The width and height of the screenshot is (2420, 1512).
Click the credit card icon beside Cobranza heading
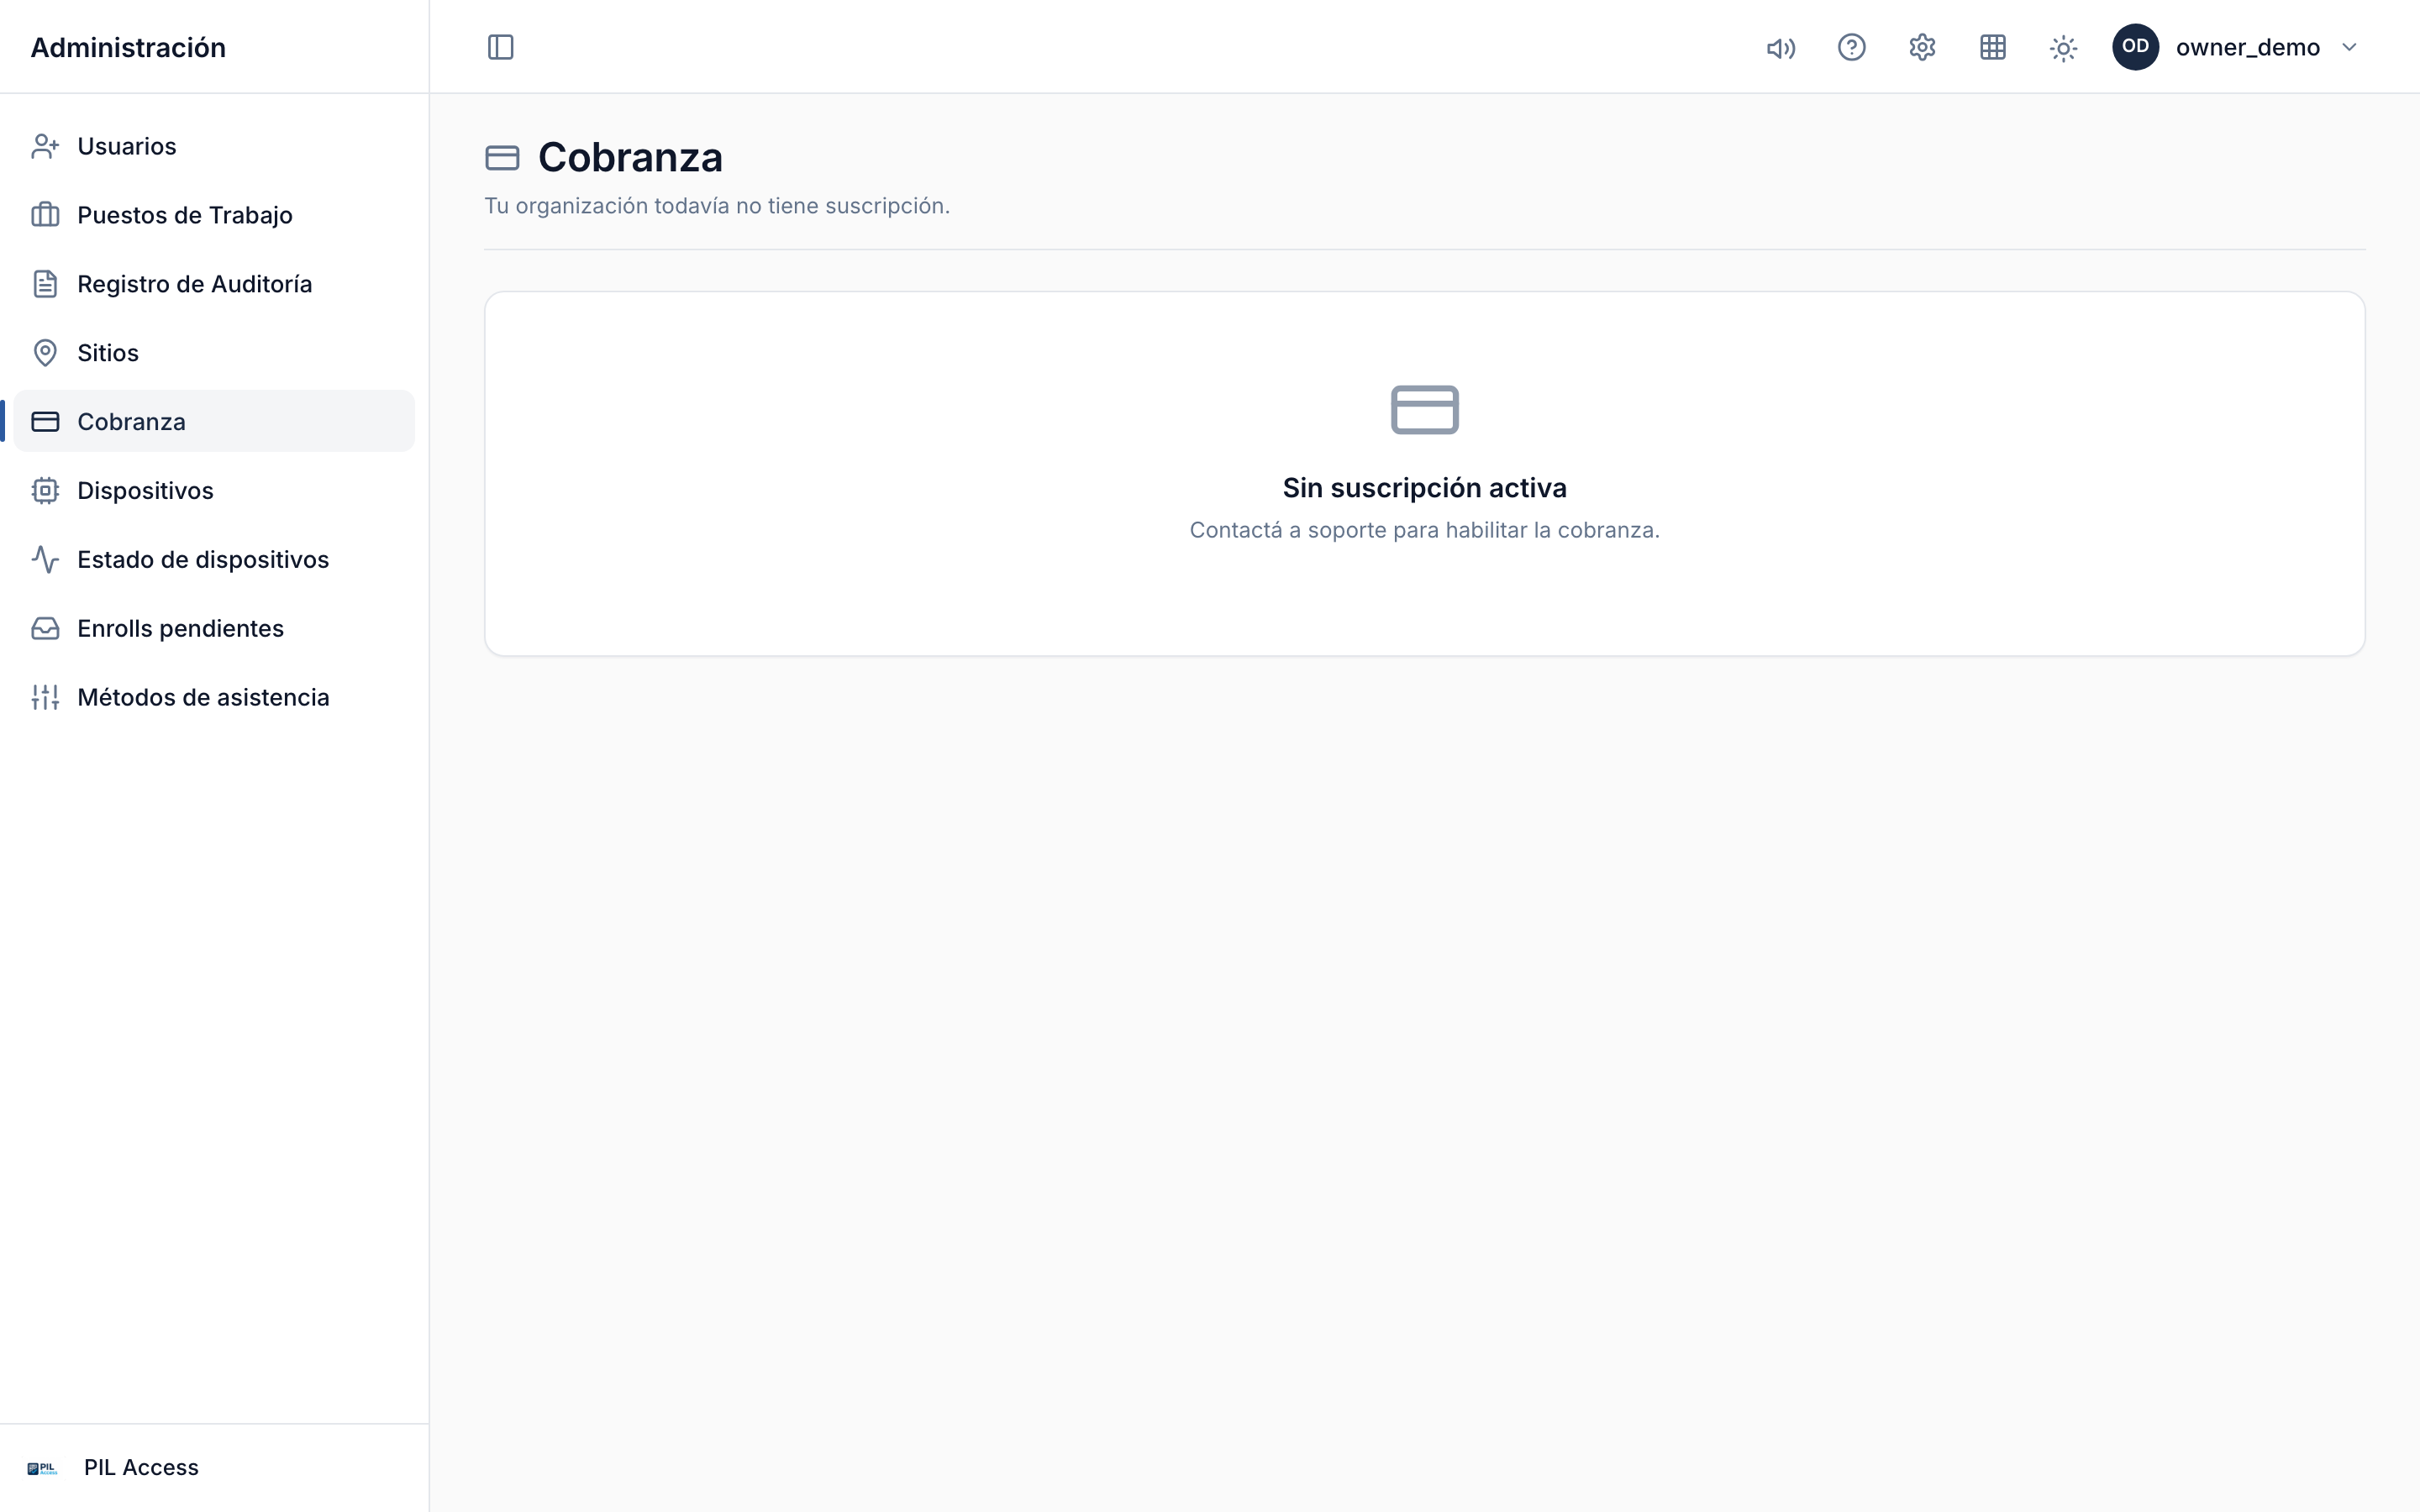[502, 158]
